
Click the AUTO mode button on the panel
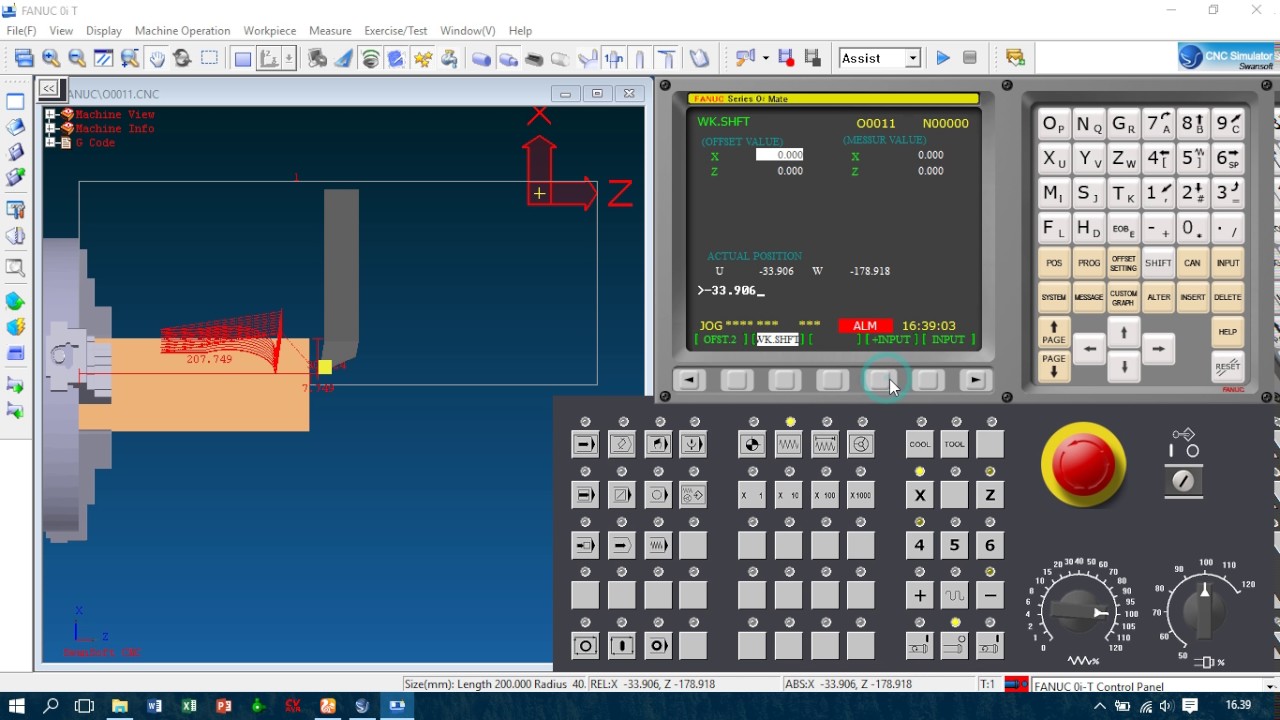click(585, 444)
